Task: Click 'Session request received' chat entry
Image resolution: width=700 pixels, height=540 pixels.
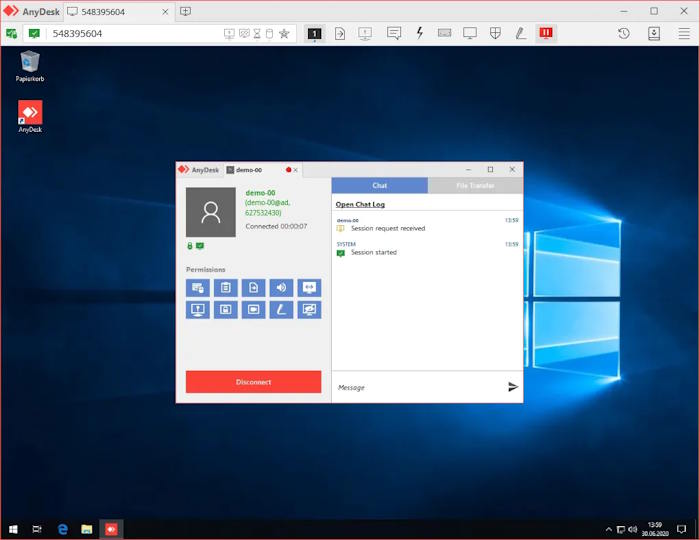Action: [388, 228]
